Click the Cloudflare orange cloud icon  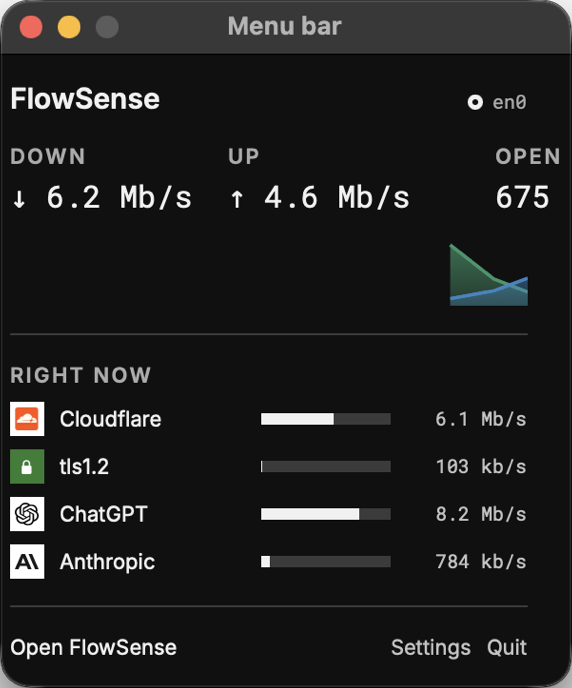[x=27, y=419]
